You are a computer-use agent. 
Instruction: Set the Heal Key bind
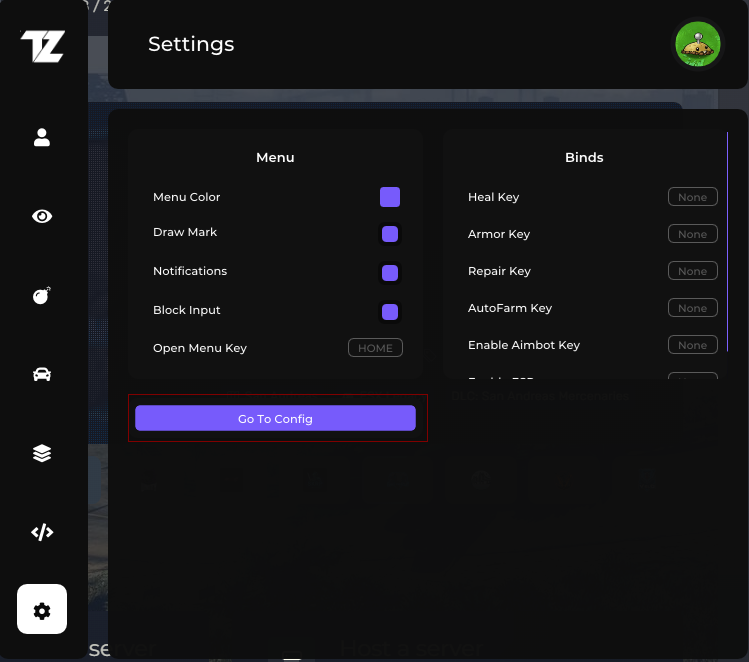[x=692, y=197]
